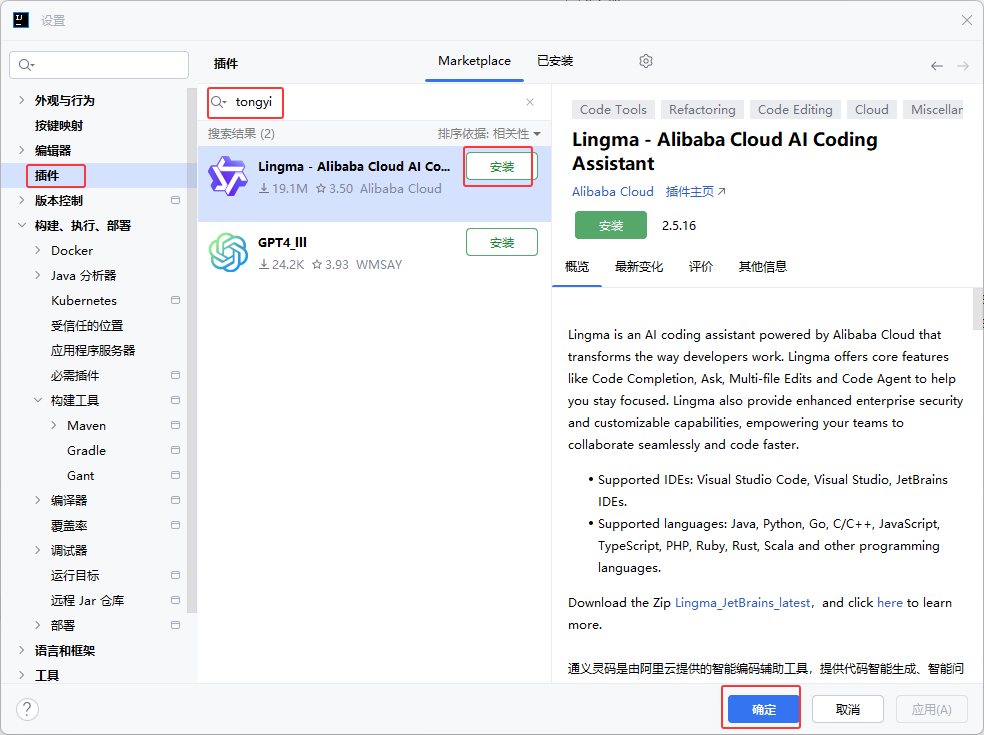Click the back navigation arrow
Screen dimensions: 984x735
click(936, 66)
